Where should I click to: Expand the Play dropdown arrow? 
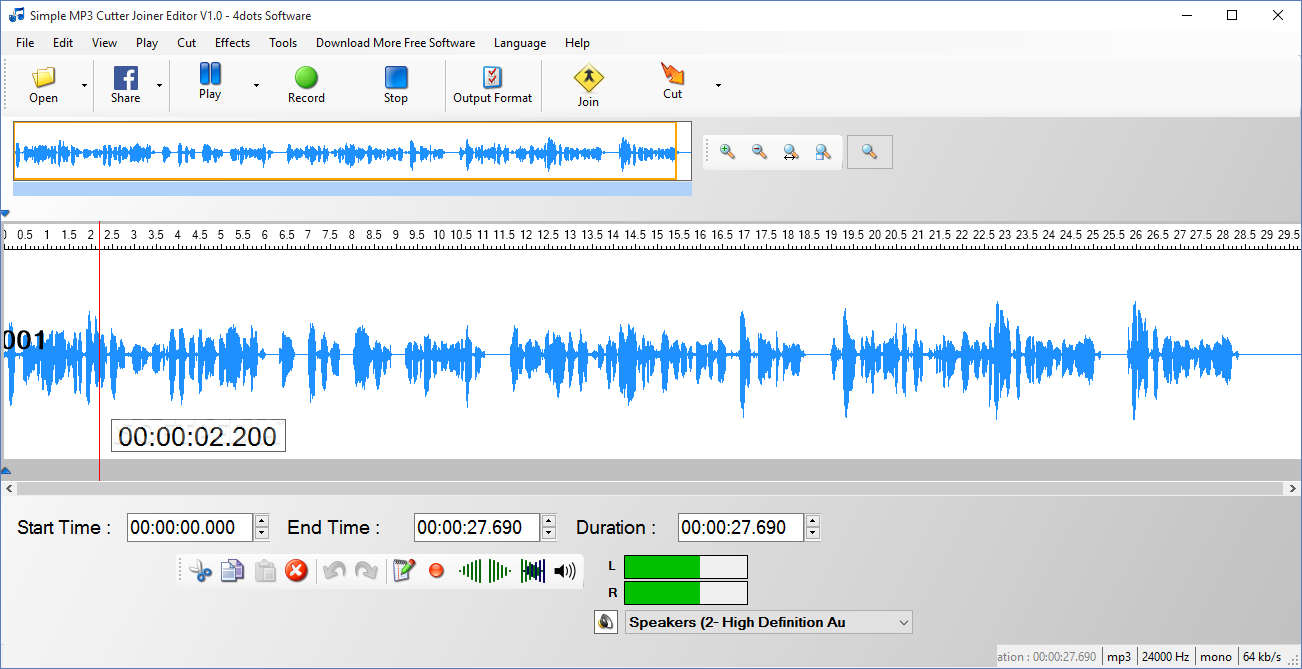click(256, 85)
